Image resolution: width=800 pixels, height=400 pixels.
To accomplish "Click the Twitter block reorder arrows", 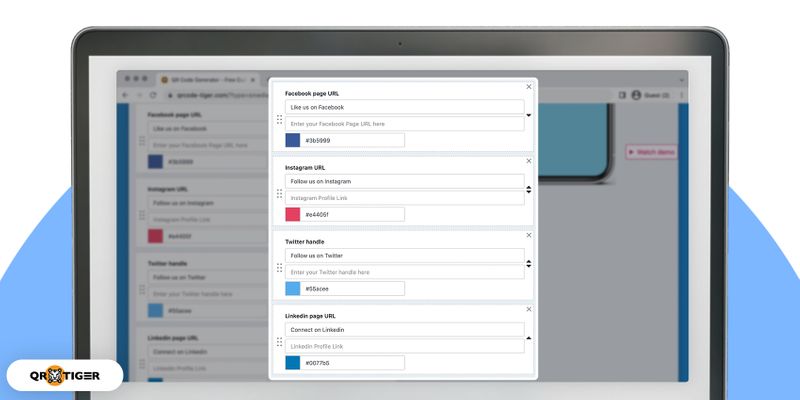I will coord(528,263).
